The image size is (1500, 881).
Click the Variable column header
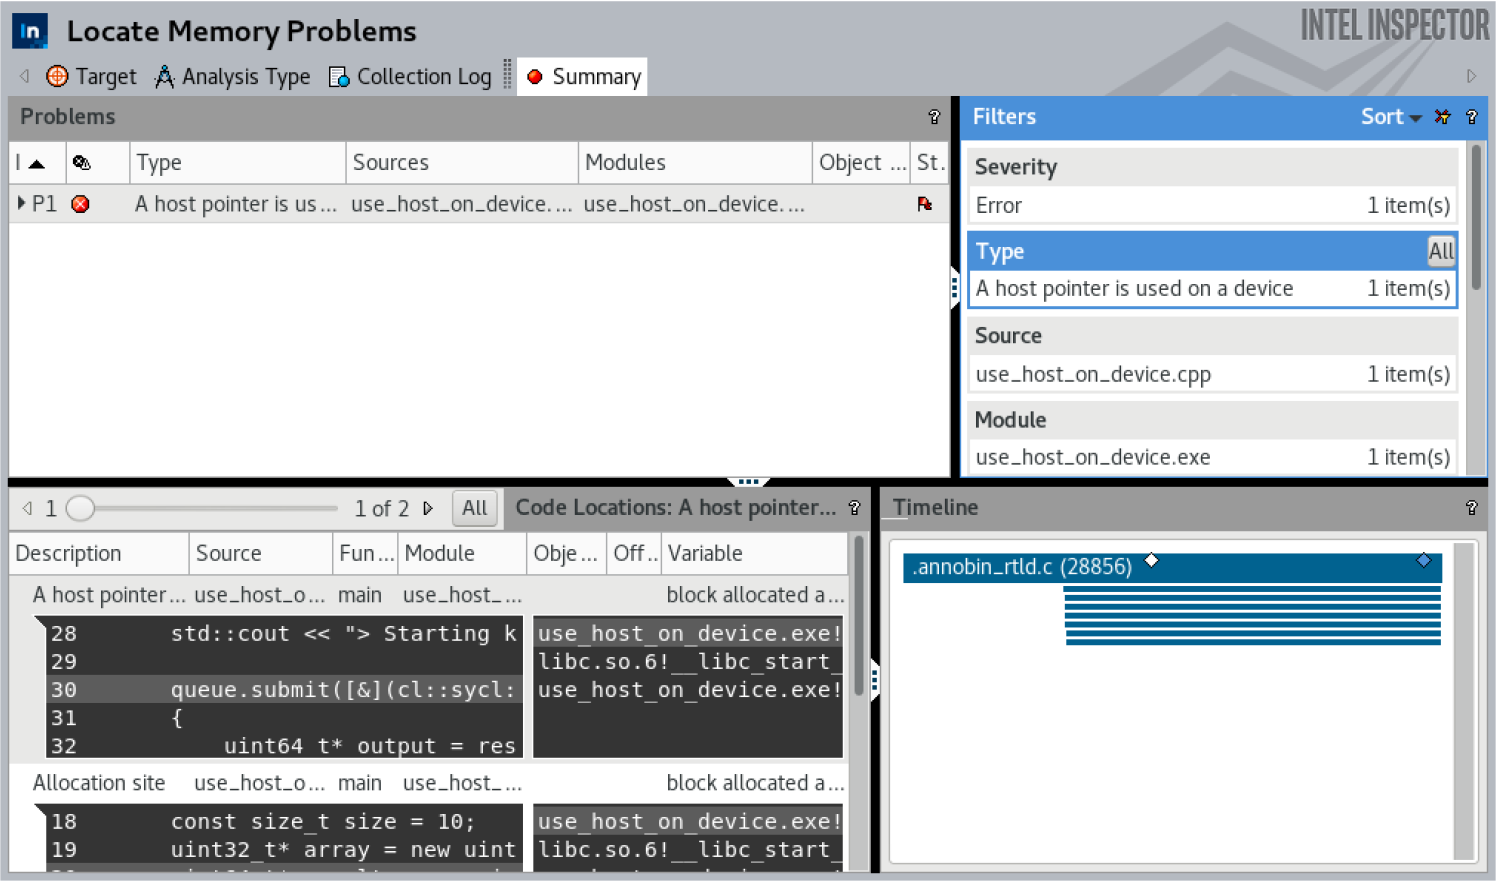point(754,553)
